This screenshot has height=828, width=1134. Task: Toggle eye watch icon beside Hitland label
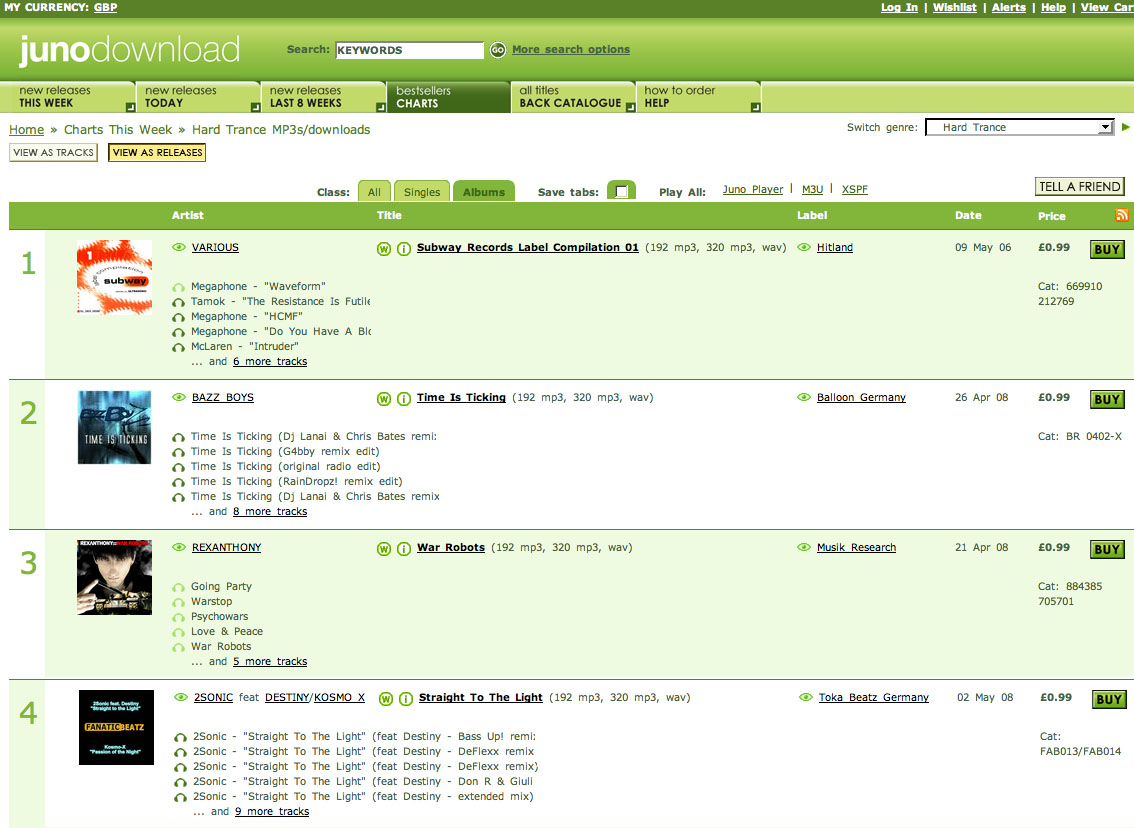point(803,247)
